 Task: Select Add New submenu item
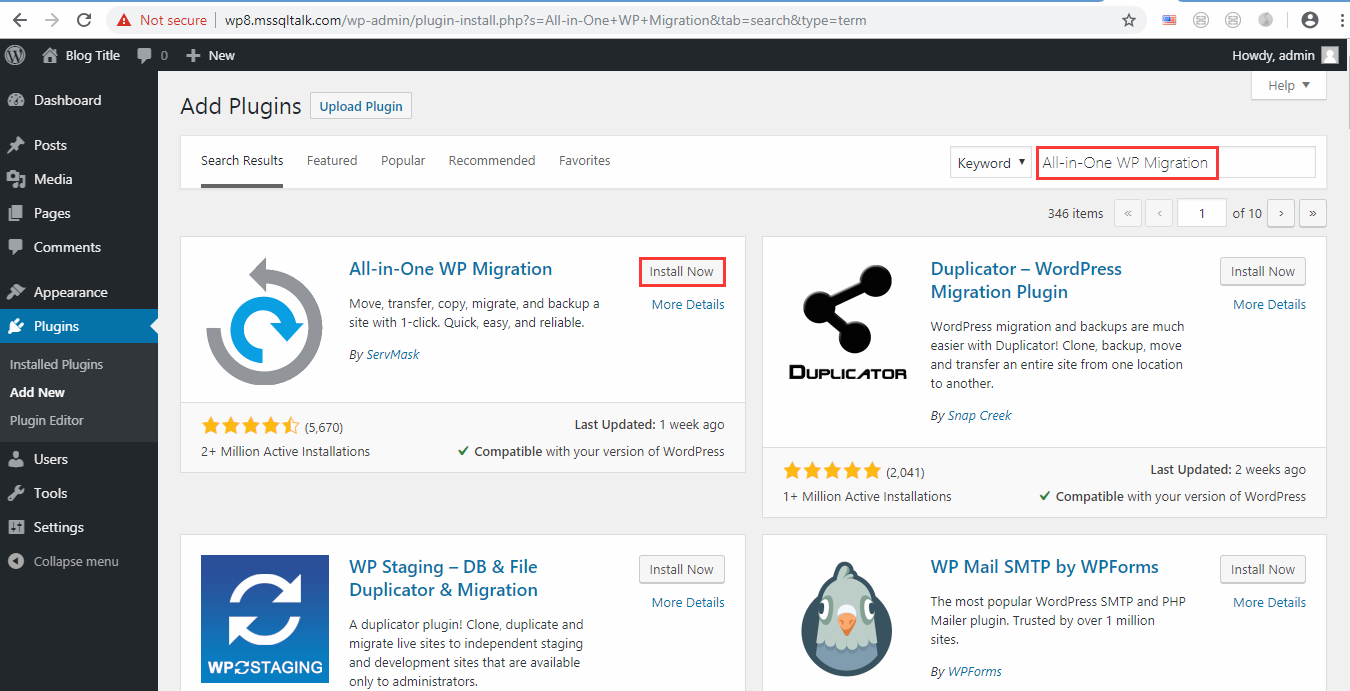37,392
